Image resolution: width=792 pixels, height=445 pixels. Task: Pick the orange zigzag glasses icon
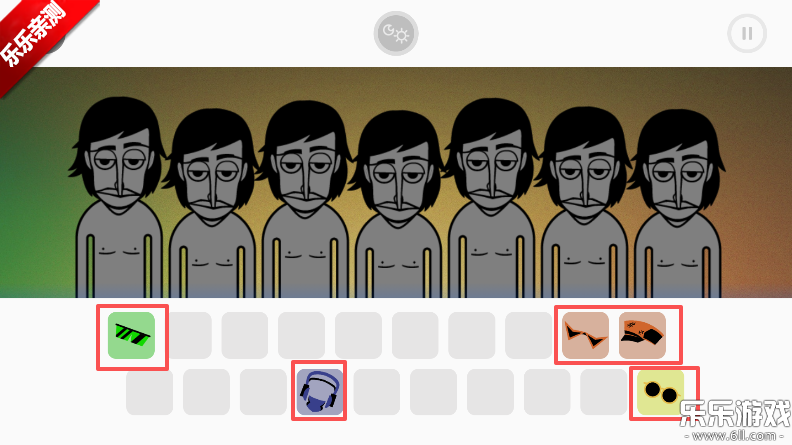click(x=585, y=335)
